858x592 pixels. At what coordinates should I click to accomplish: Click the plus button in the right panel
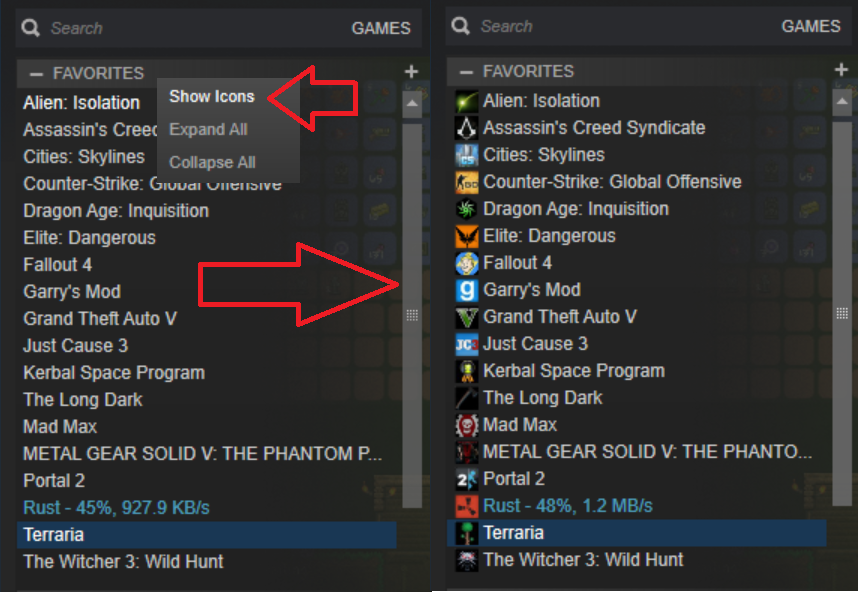[x=841, y=71]
